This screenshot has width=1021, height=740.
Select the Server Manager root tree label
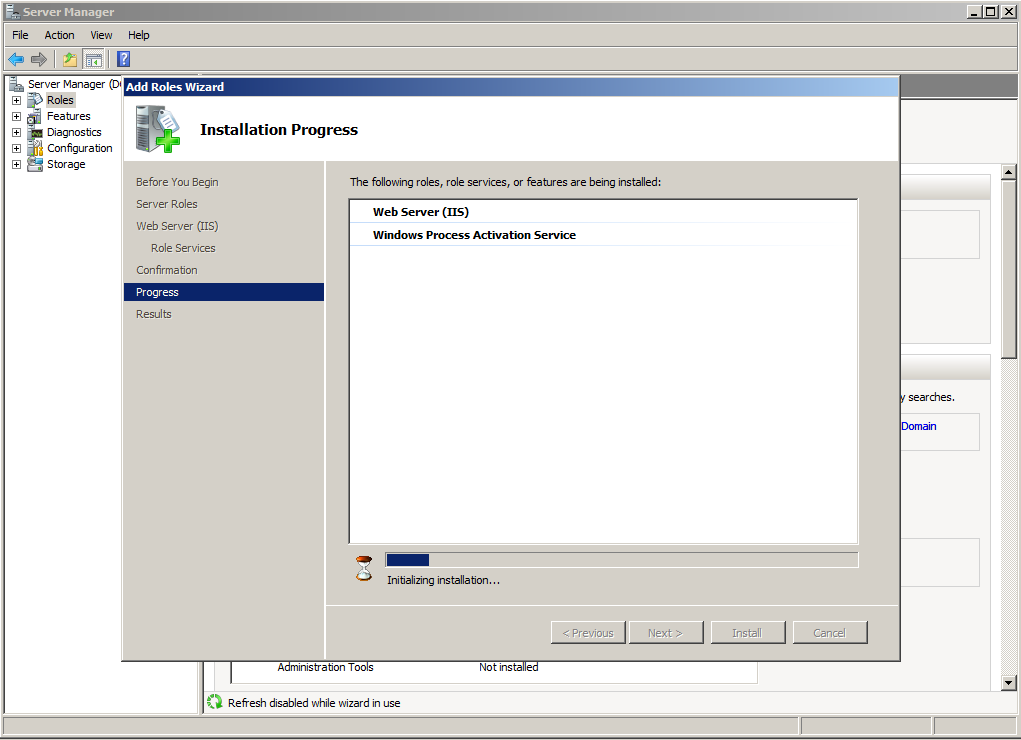pos(74,84)
